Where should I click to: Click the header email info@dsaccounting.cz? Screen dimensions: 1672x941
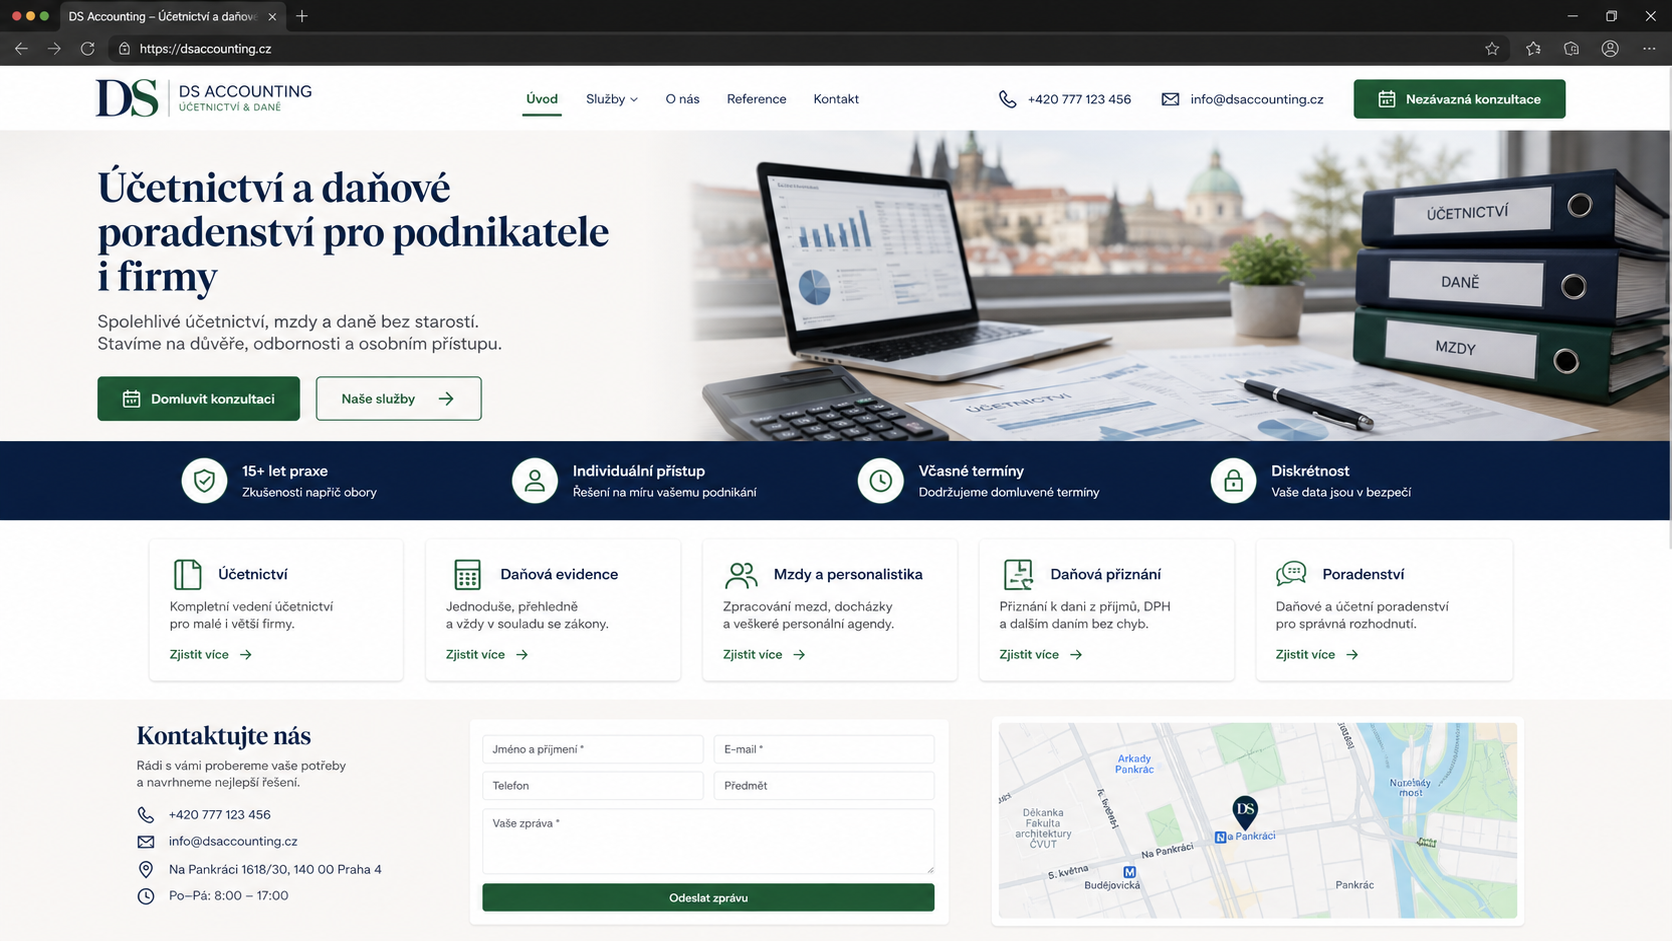click(x=1256, y=99)
